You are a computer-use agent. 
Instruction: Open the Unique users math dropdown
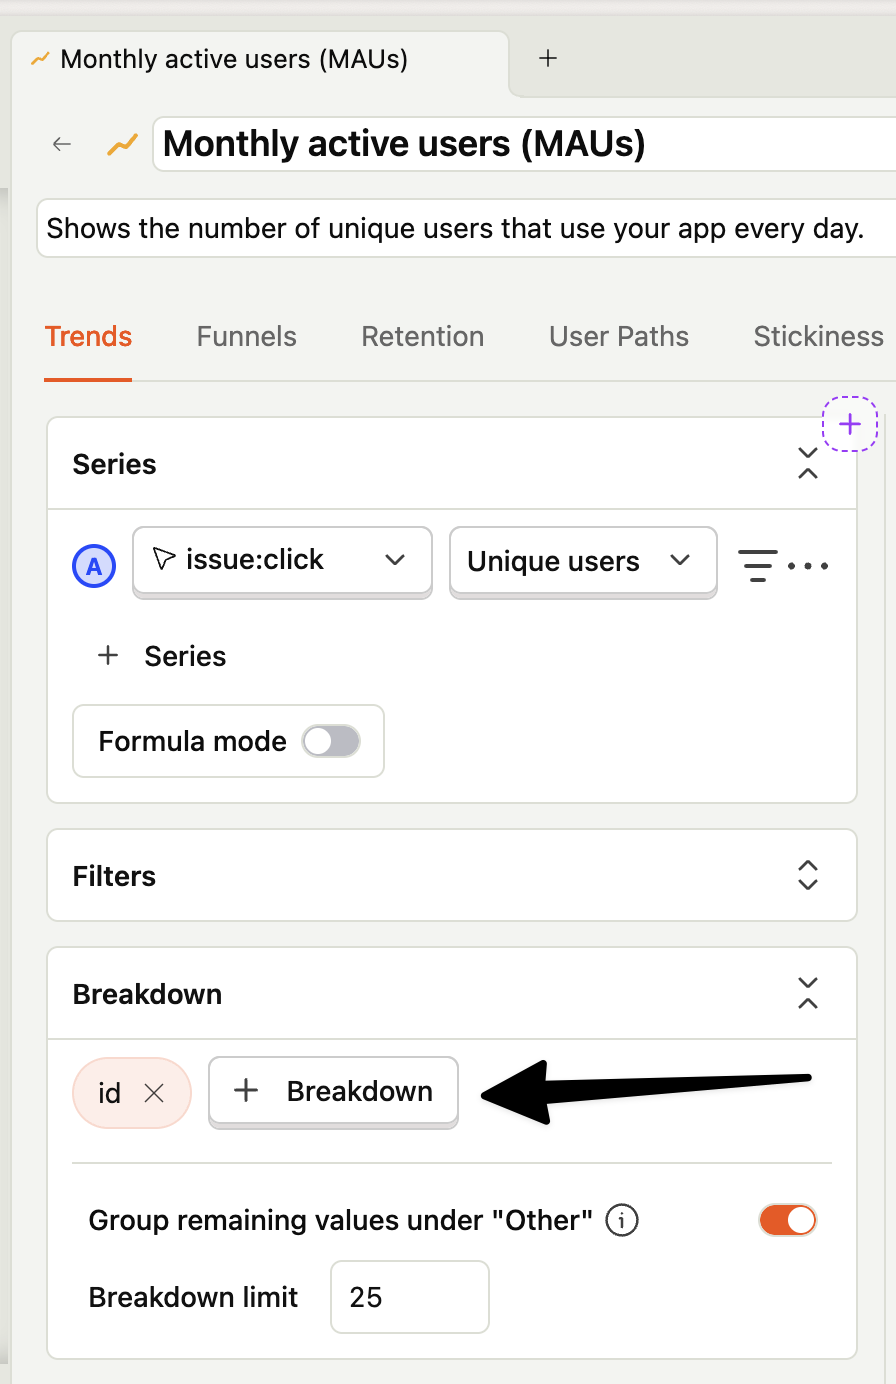583,561
